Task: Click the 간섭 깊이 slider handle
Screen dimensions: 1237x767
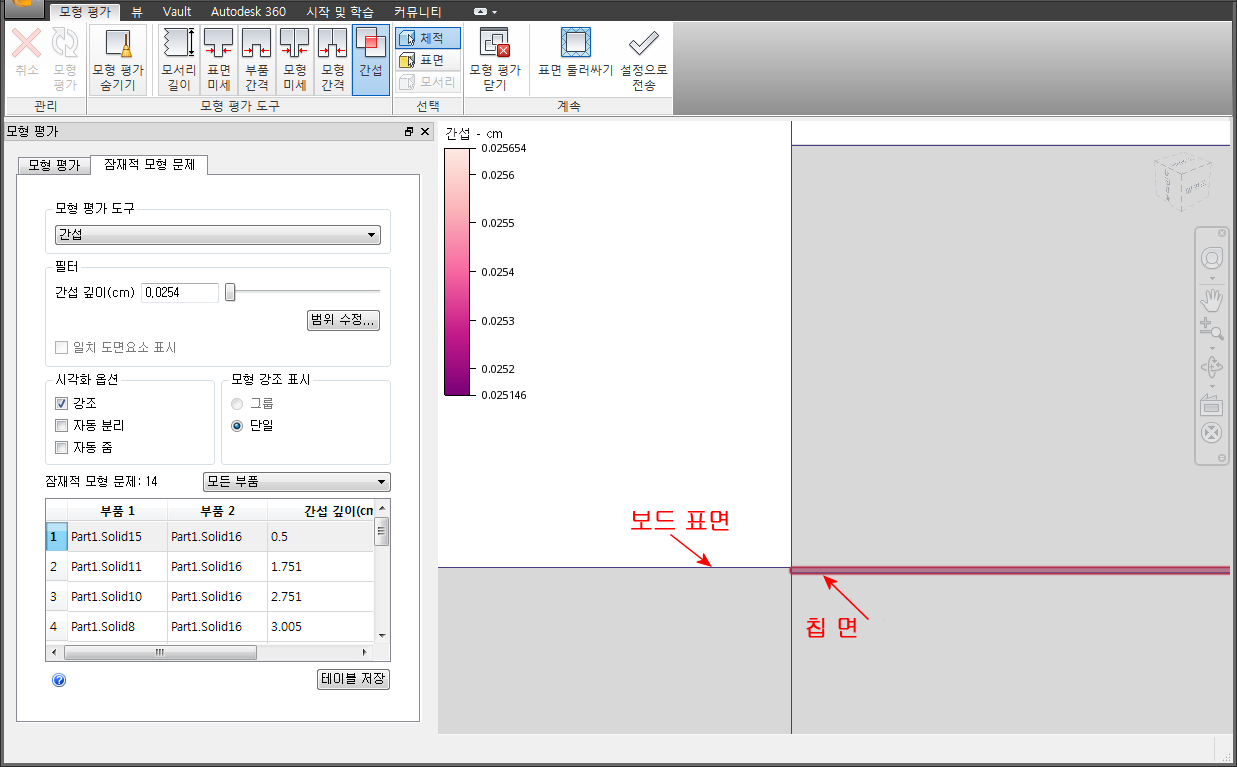Action: [230, 292]
